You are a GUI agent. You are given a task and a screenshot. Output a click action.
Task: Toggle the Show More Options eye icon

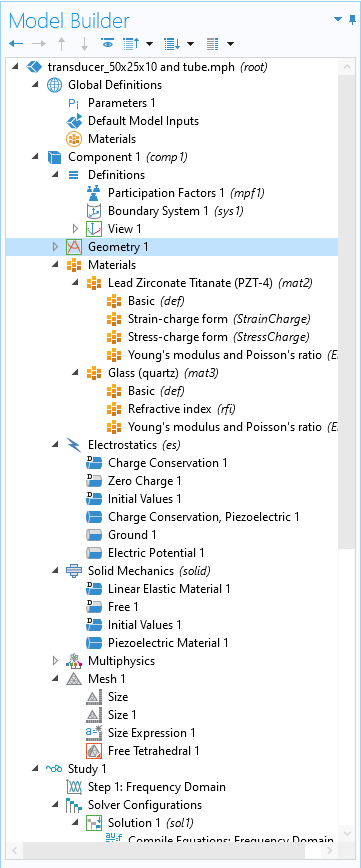(107, 43)
